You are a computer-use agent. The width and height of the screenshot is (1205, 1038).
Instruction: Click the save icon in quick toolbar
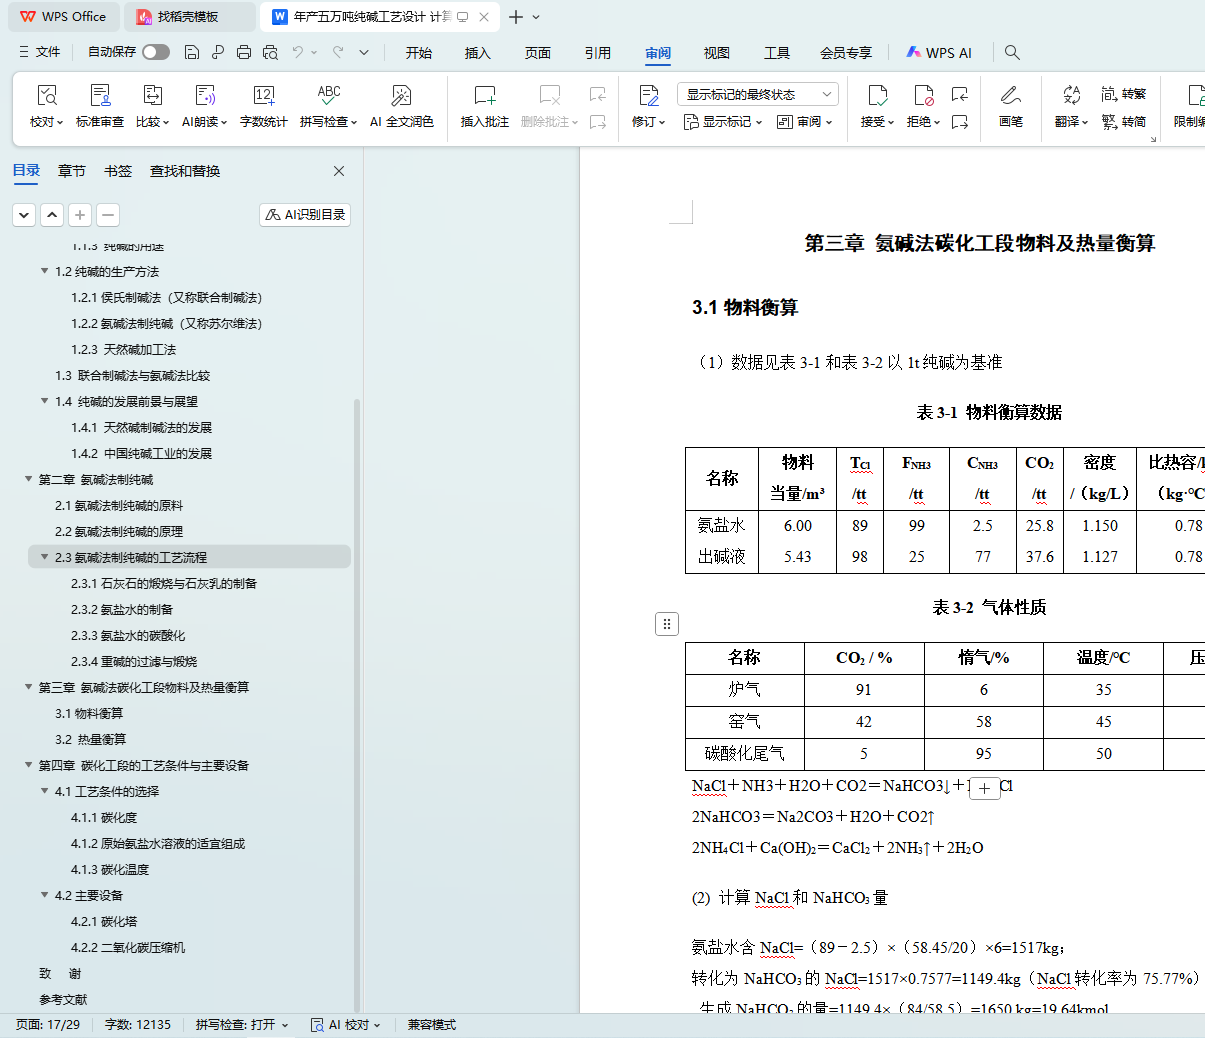[x=192, y=52]
